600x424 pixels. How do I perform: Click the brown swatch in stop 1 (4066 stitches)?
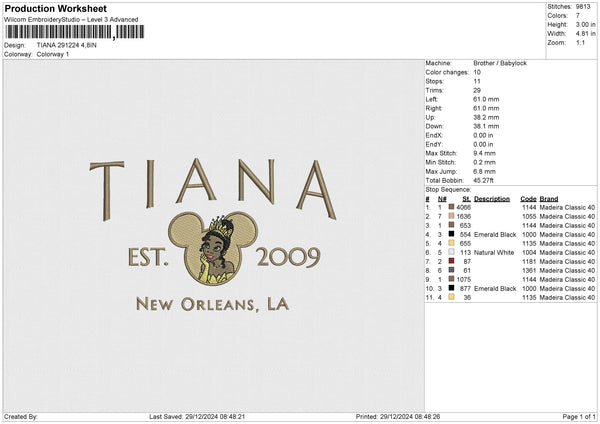(x=452, y=207)
